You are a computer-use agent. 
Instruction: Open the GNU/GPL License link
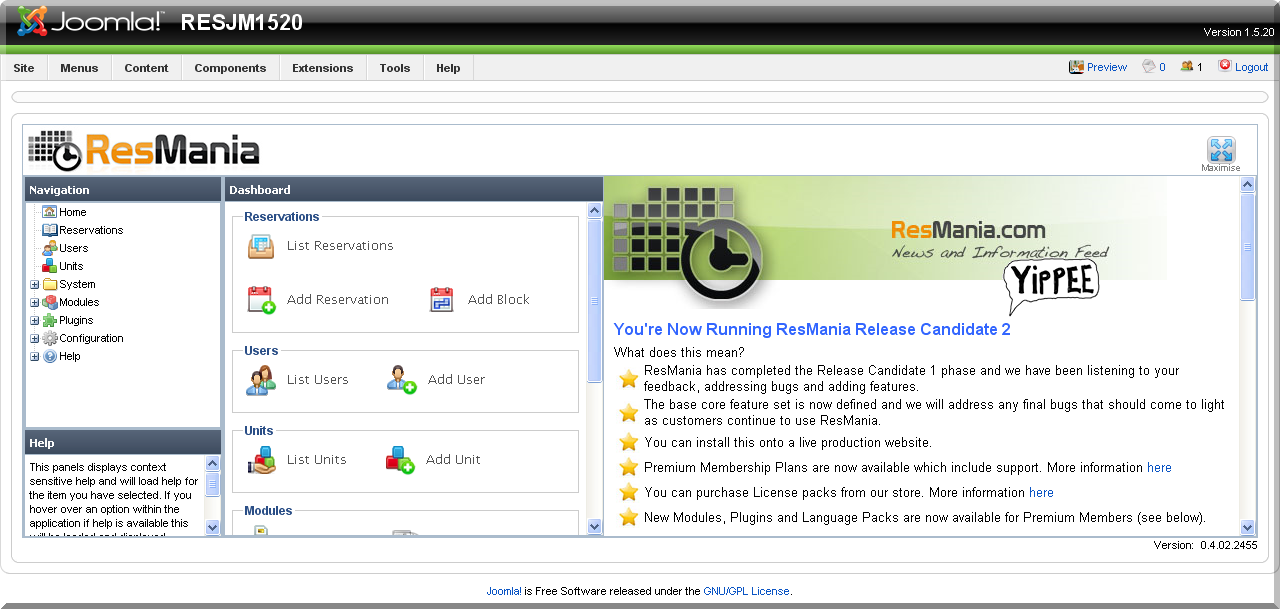click(746, 591)
